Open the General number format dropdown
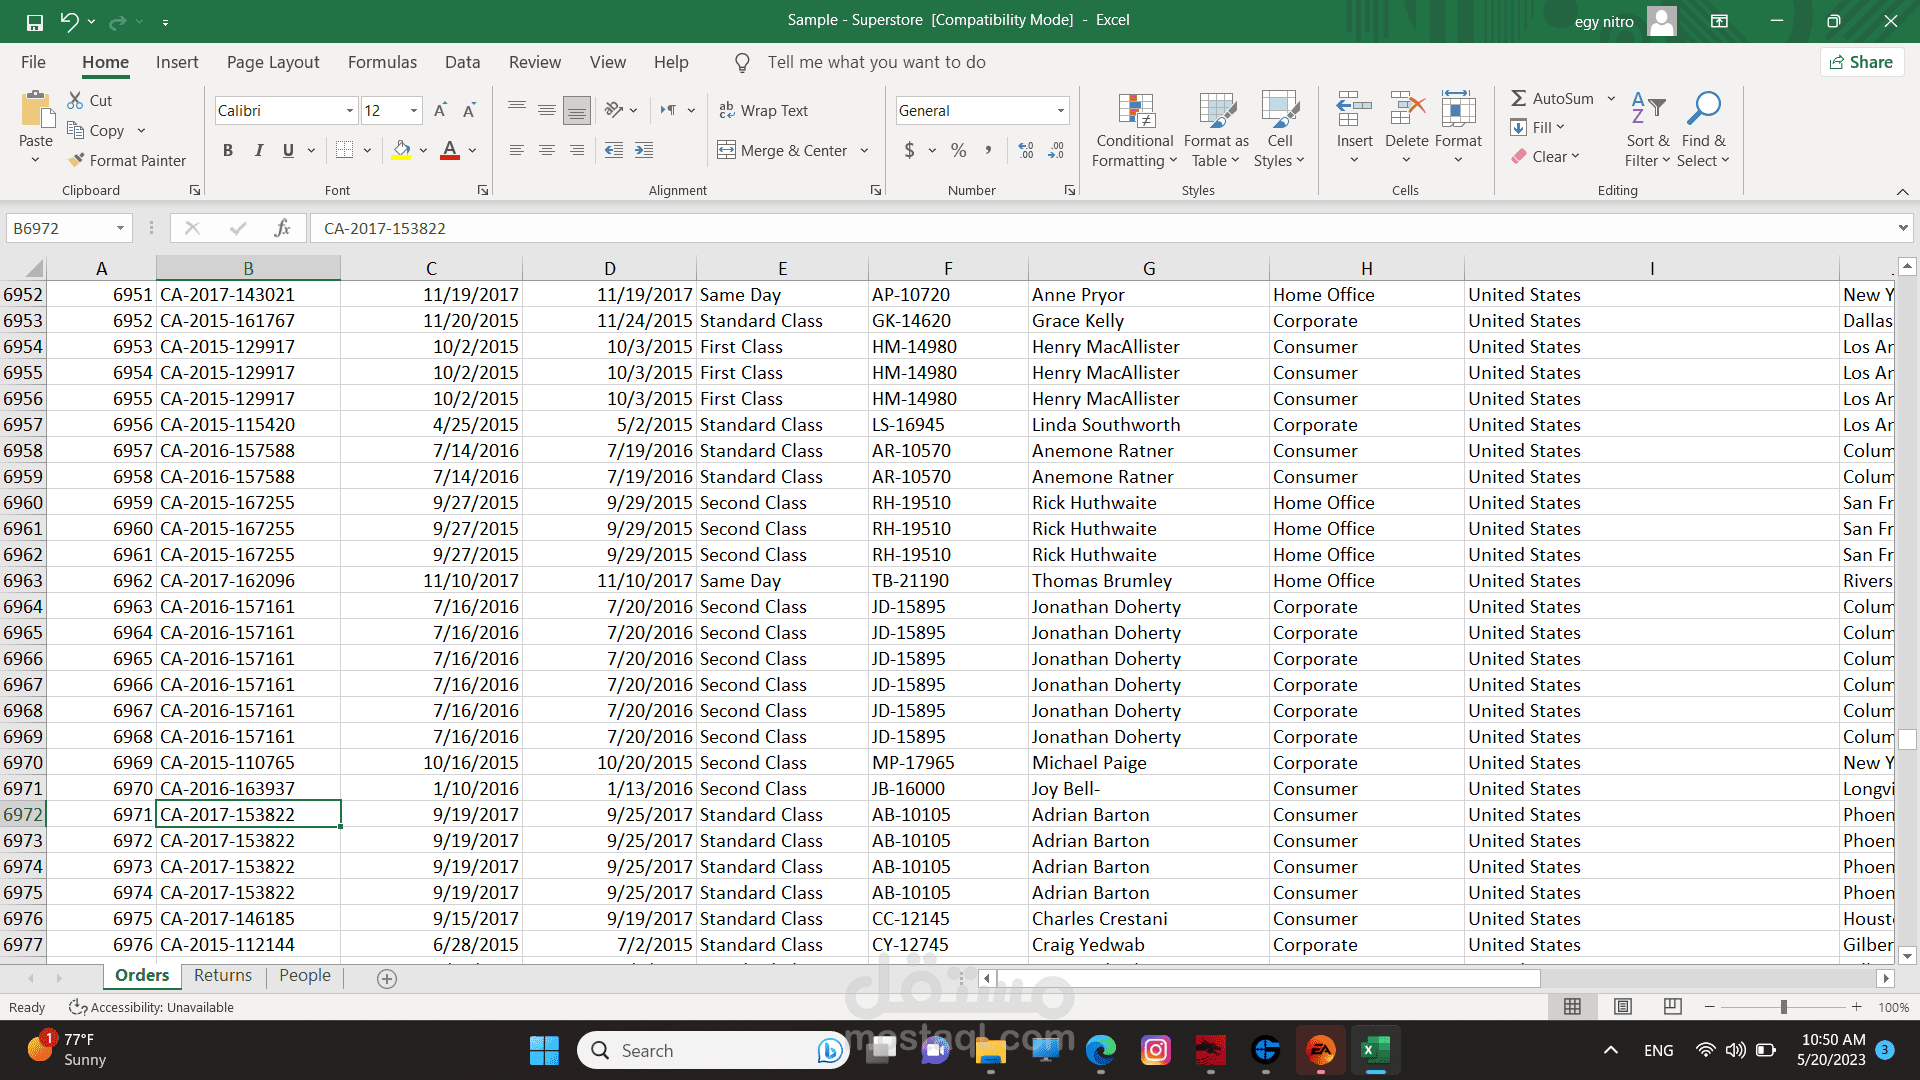Image resolution: width=1920 pixels, height=1080 pixels. coord(1060,110)
